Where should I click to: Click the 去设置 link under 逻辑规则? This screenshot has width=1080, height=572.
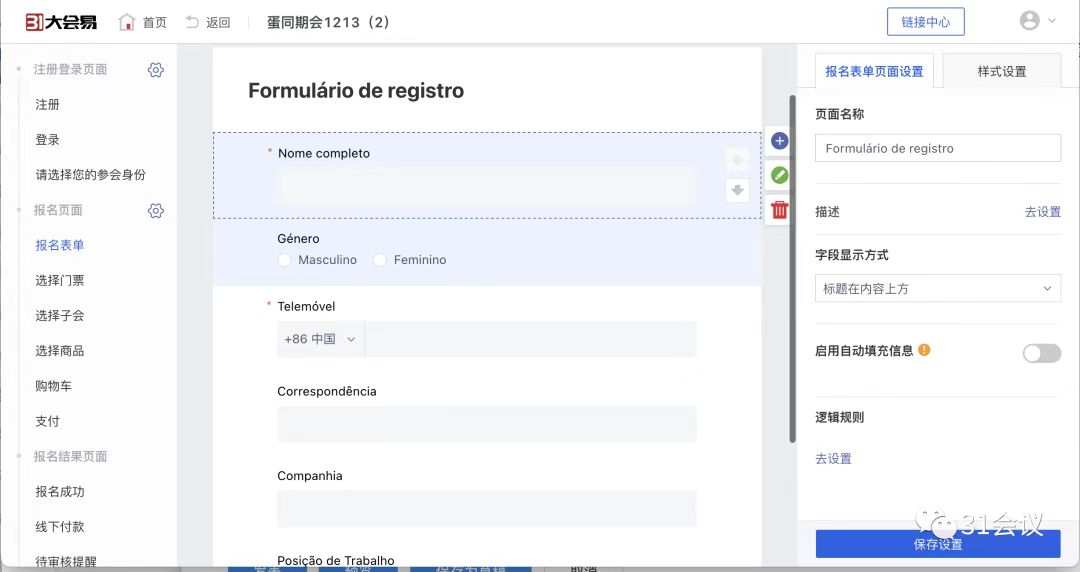point(833,459)
